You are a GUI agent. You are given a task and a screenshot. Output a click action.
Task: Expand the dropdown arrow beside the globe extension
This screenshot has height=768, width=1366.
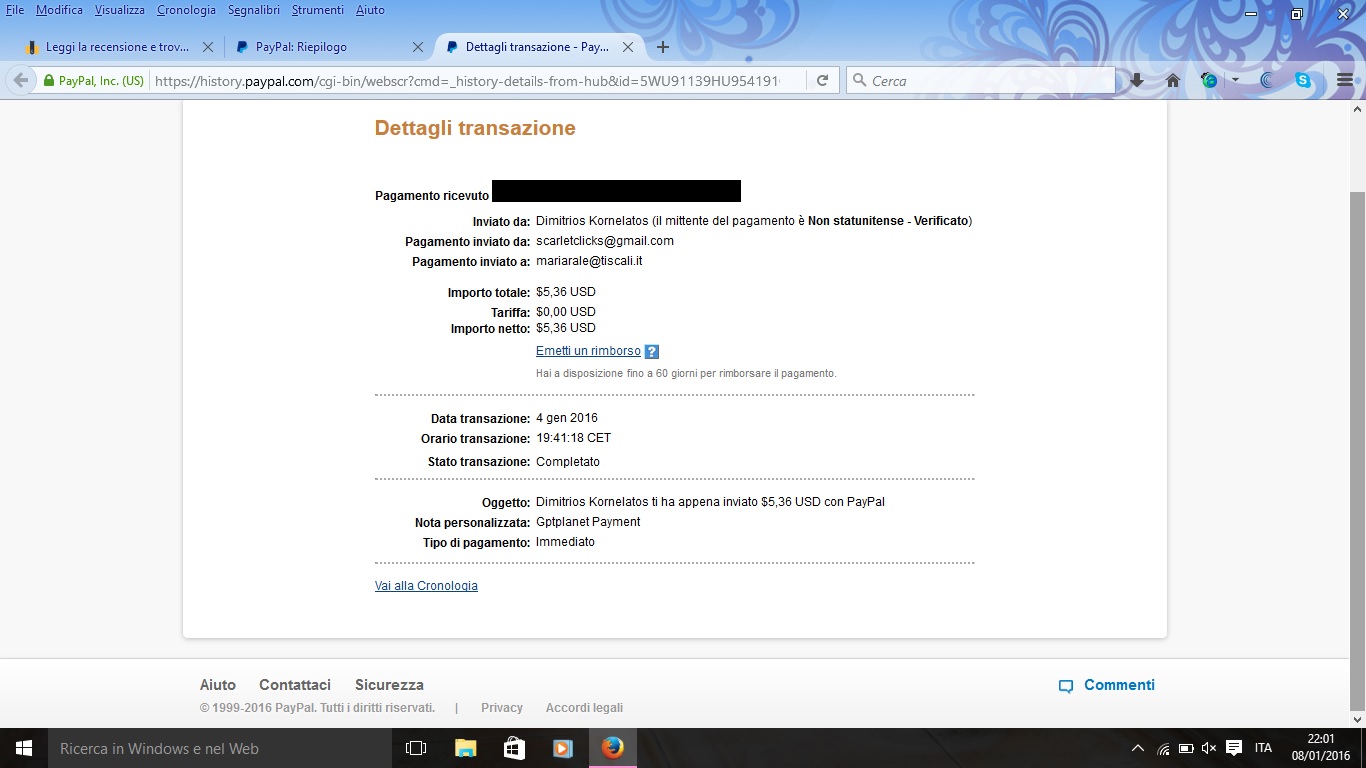(1235, 80)
